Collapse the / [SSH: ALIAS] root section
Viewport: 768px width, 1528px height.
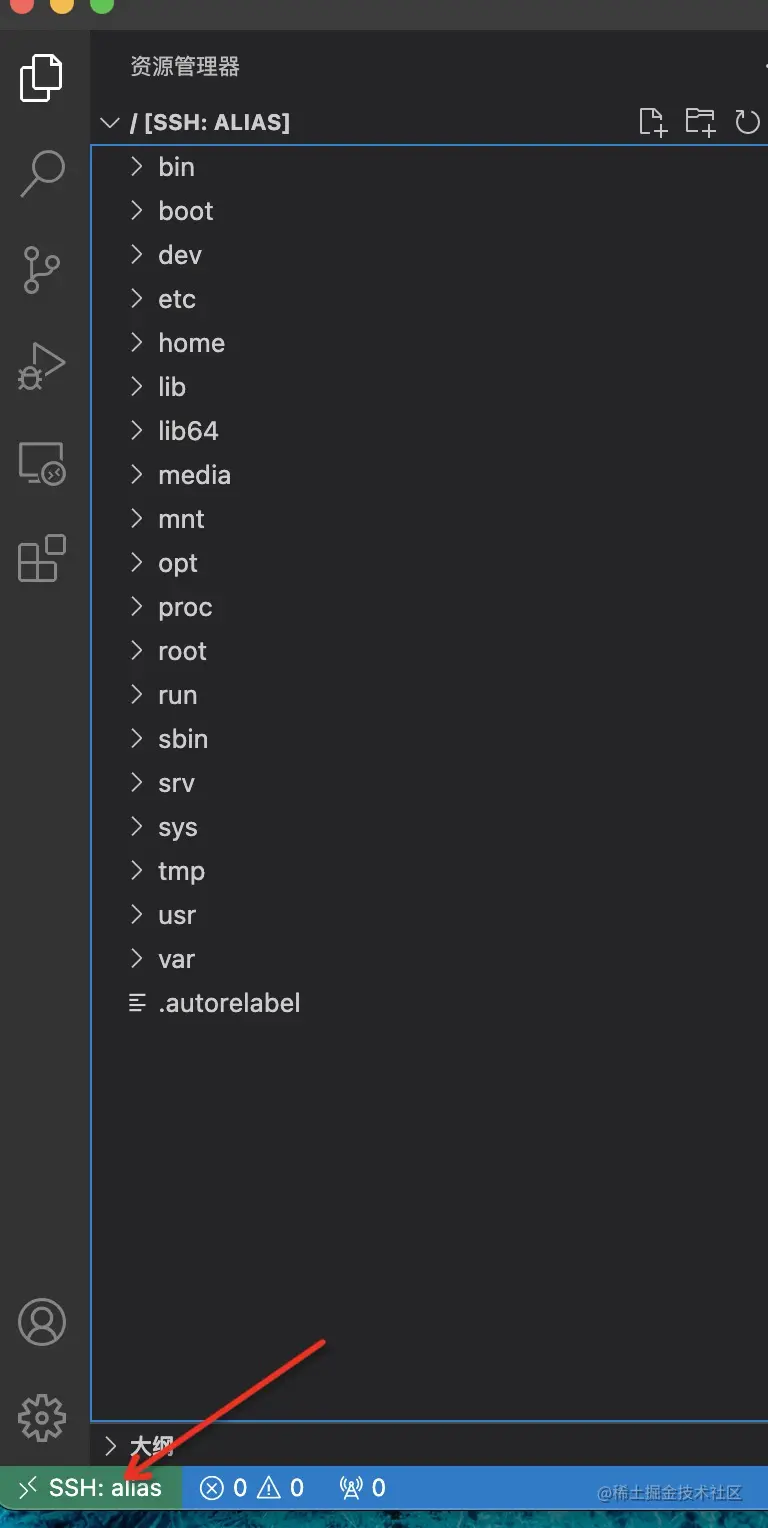click(x=108, y=123)
